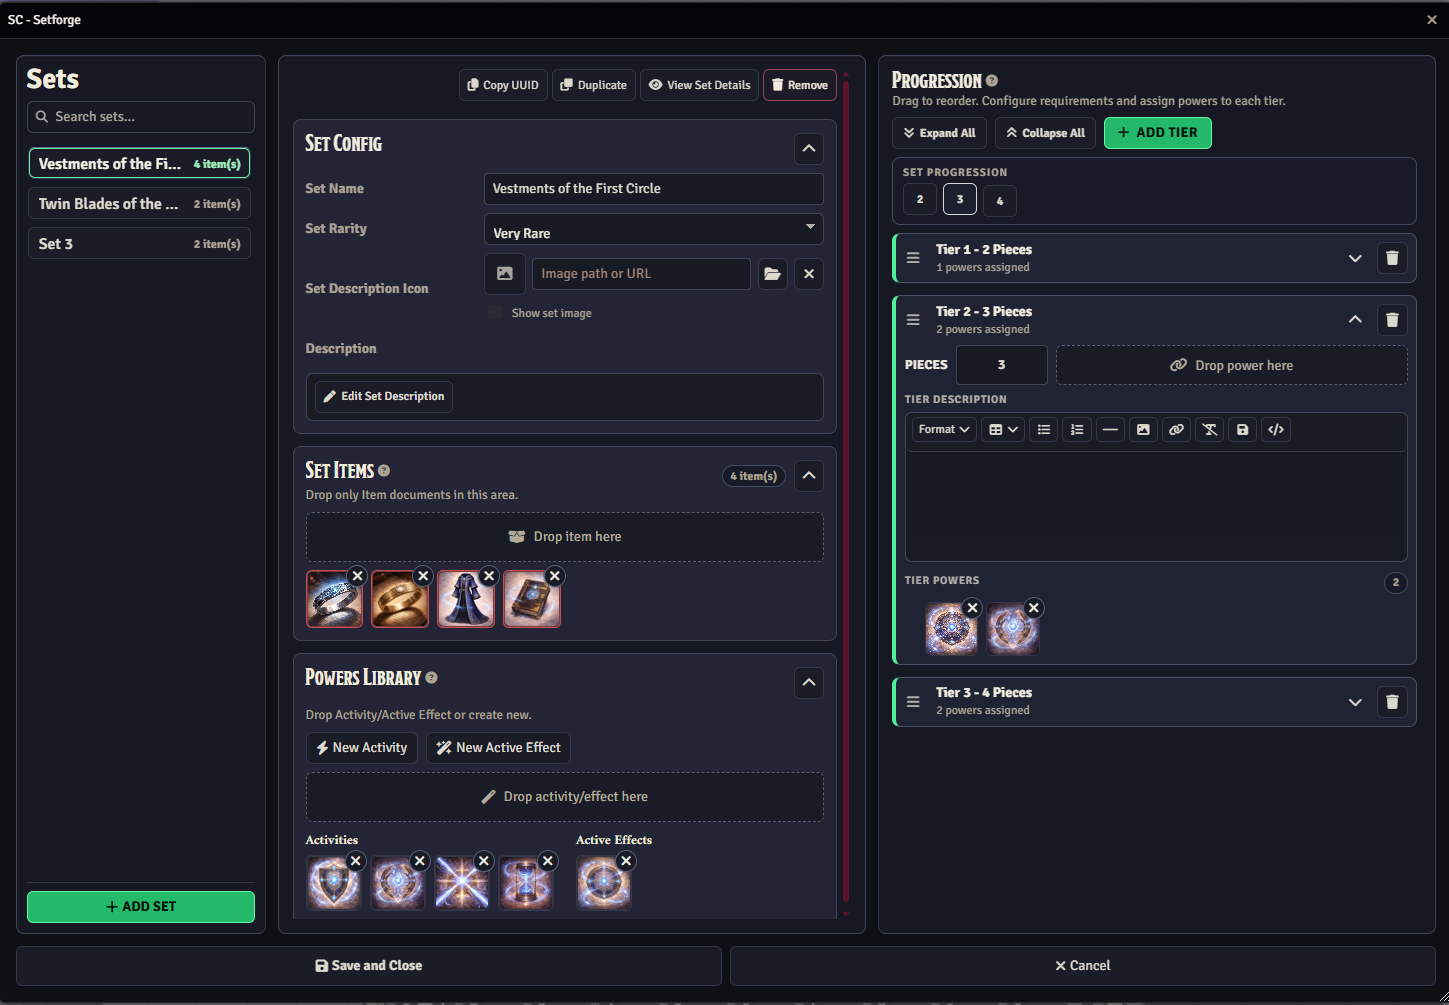Delete Tier 1 using its trash icon
The image size is (1449, 1005).
coord(1391,258)
